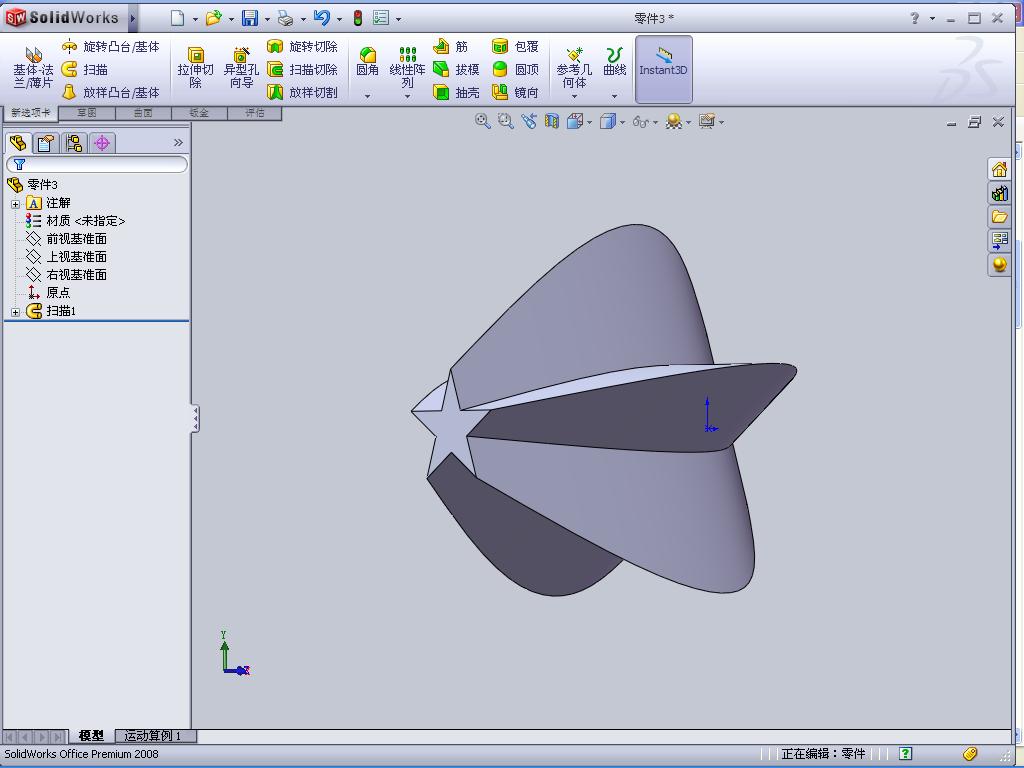1024x768 pixels.
Task: Open the 曲线 curves tool
Action: coord(615,62)
